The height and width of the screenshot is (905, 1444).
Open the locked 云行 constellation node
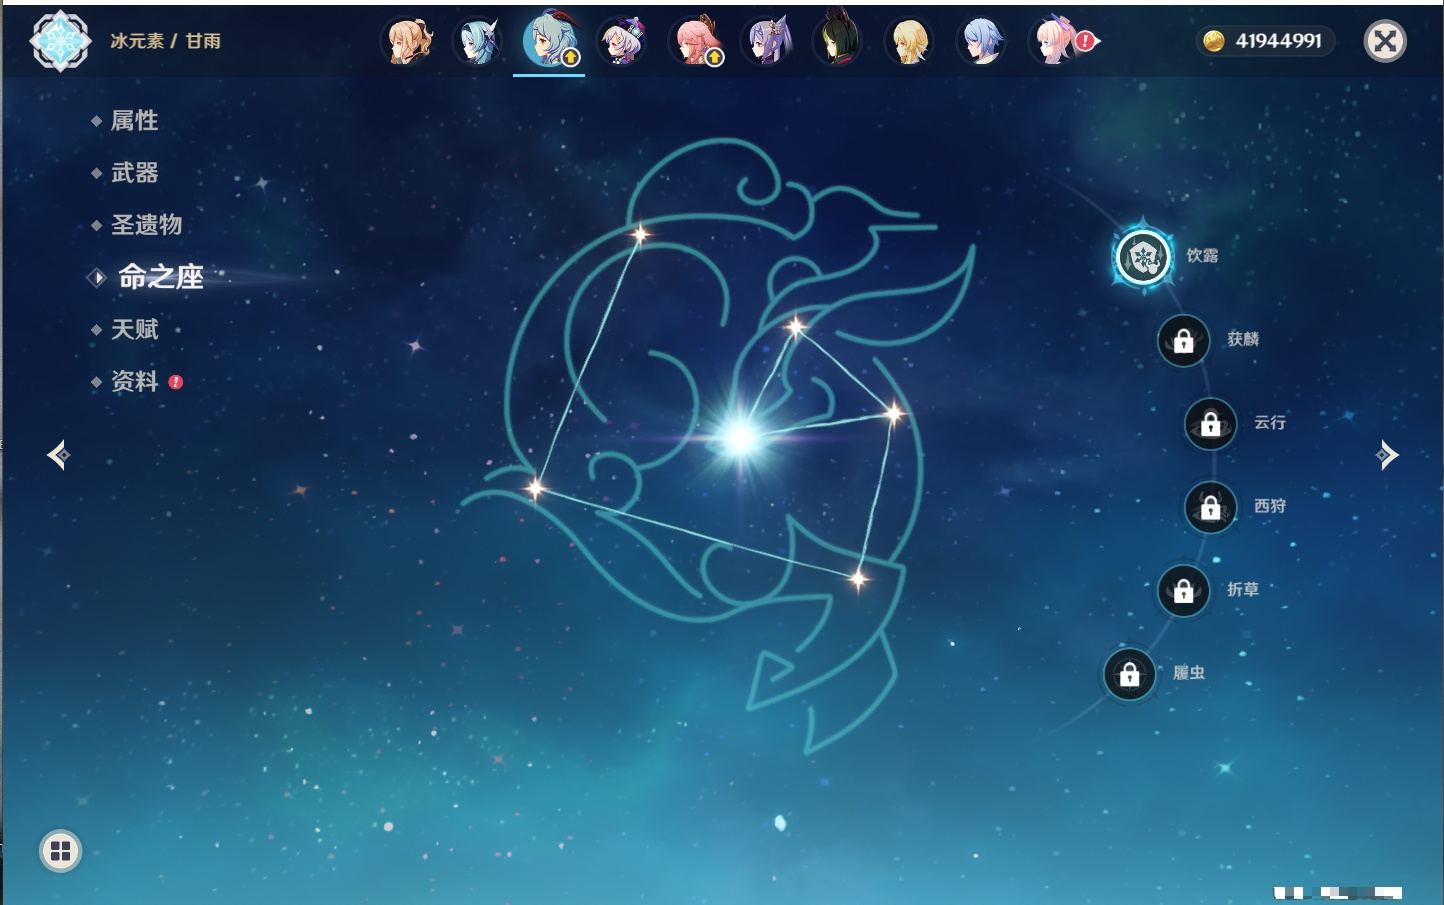coord(1211,424)
